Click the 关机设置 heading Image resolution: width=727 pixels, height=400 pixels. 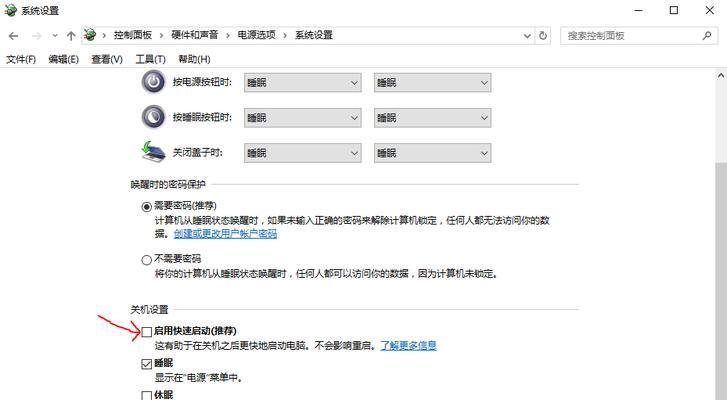click(149, 309)
